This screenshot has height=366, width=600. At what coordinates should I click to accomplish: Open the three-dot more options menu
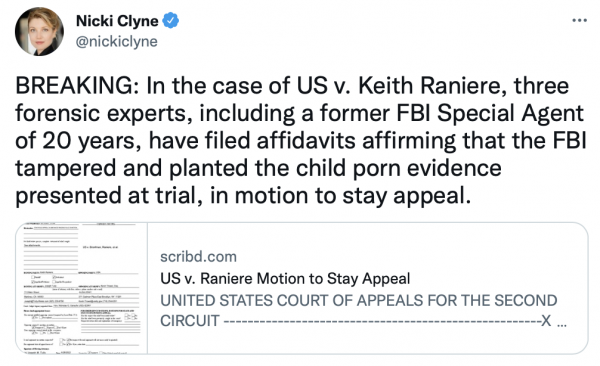[x=579, y=20]
